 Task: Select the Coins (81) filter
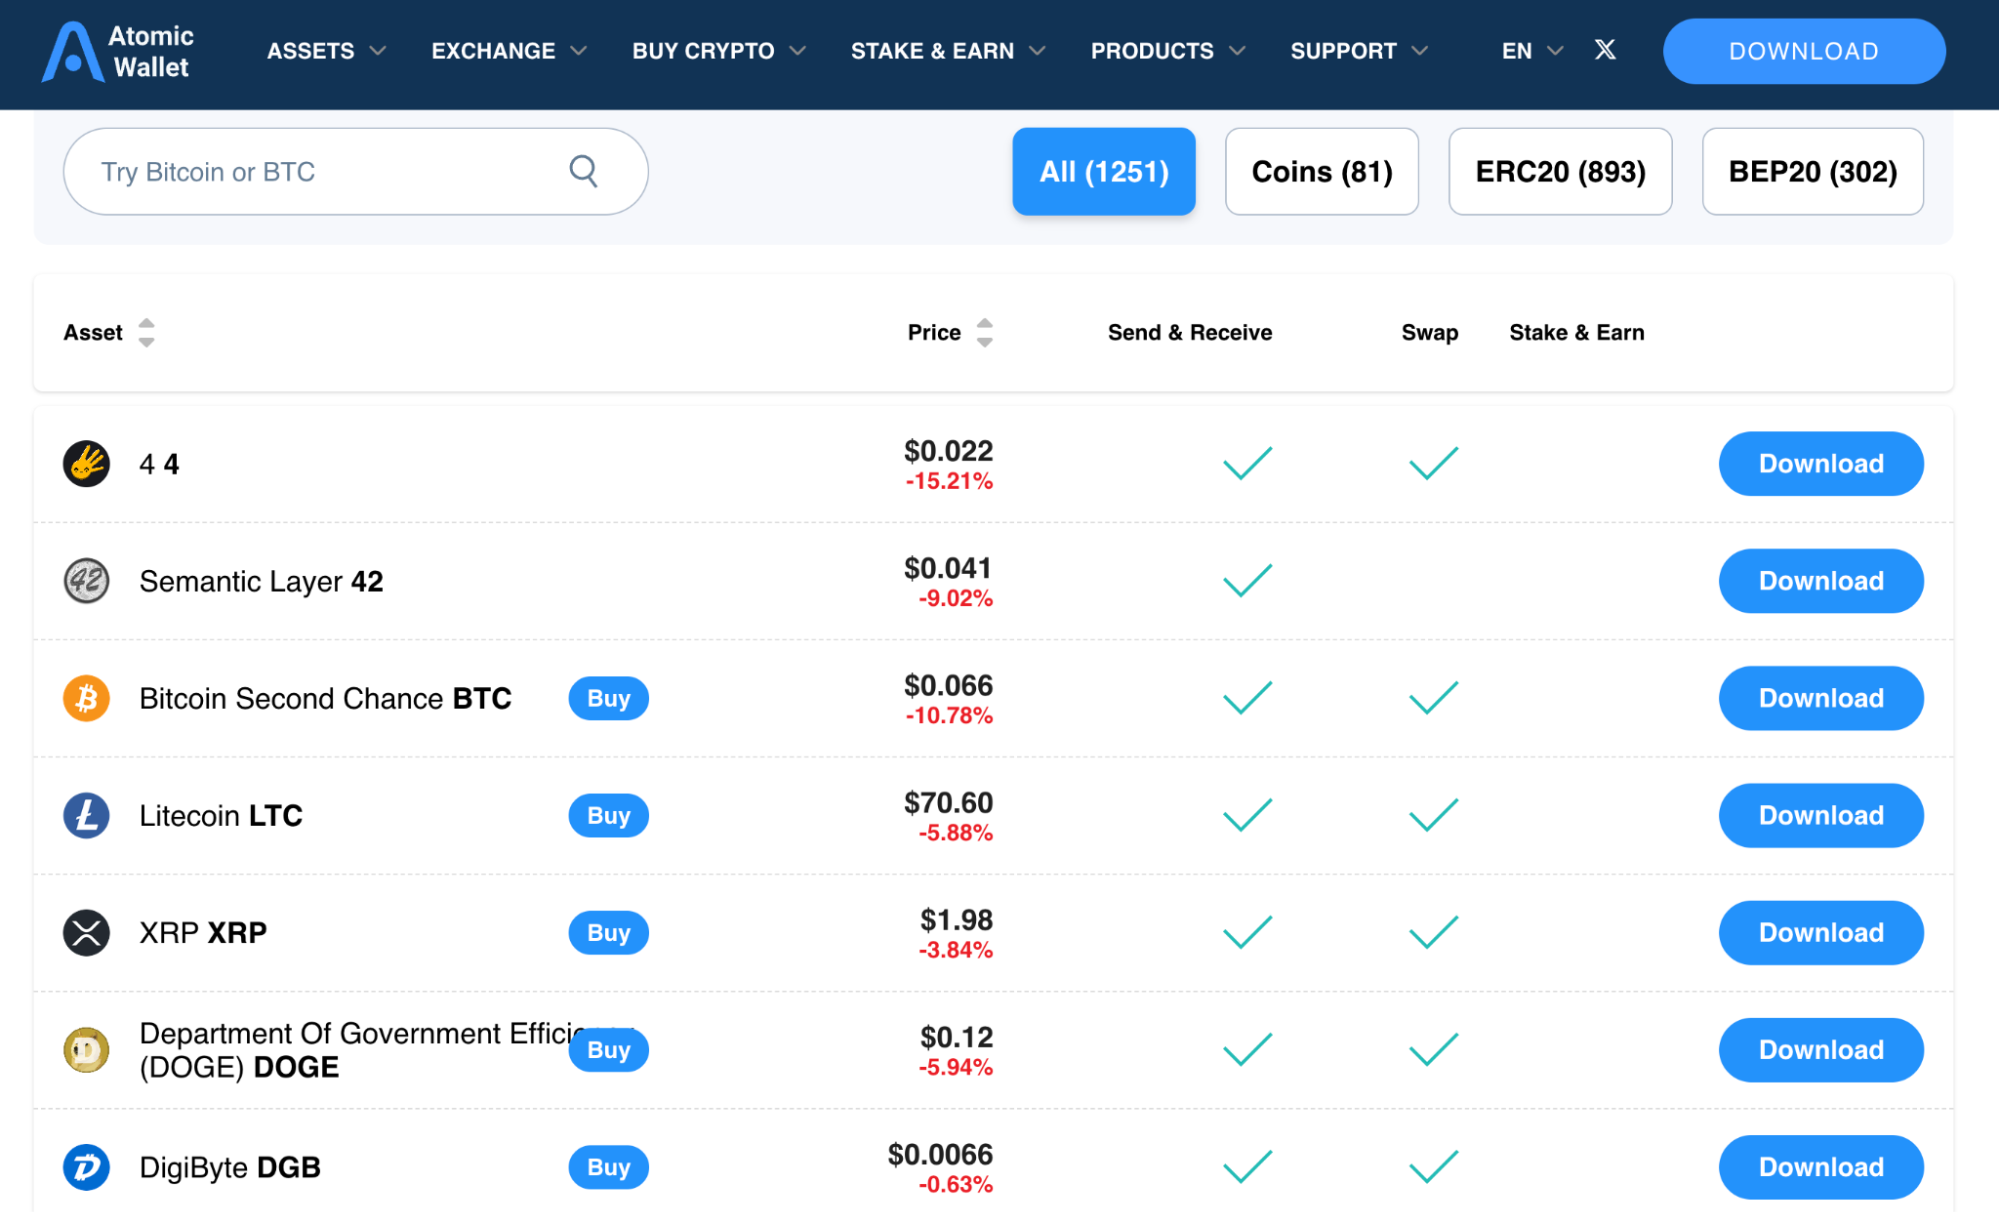(1321, 171)
